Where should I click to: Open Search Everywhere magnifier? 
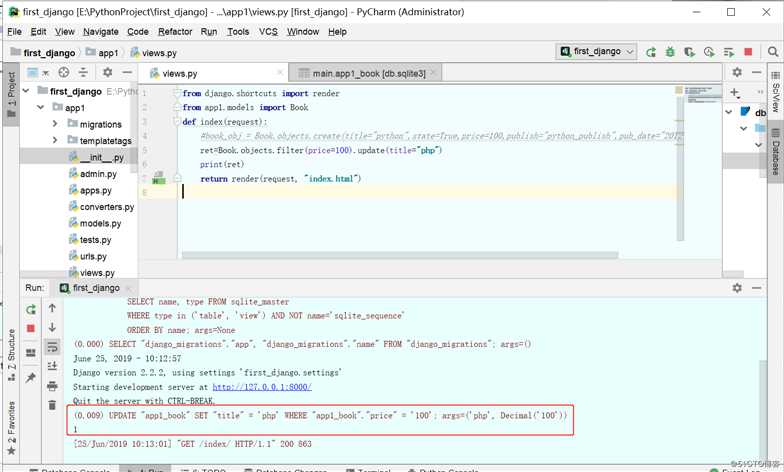click(x=772, y=52)
